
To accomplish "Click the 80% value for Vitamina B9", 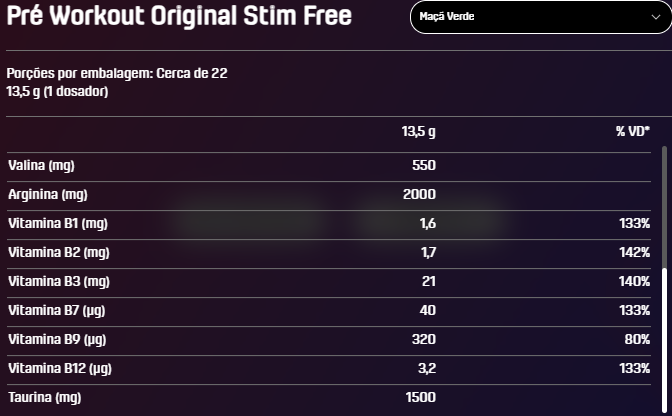I will pyautogui.click(x=637, y=339).
